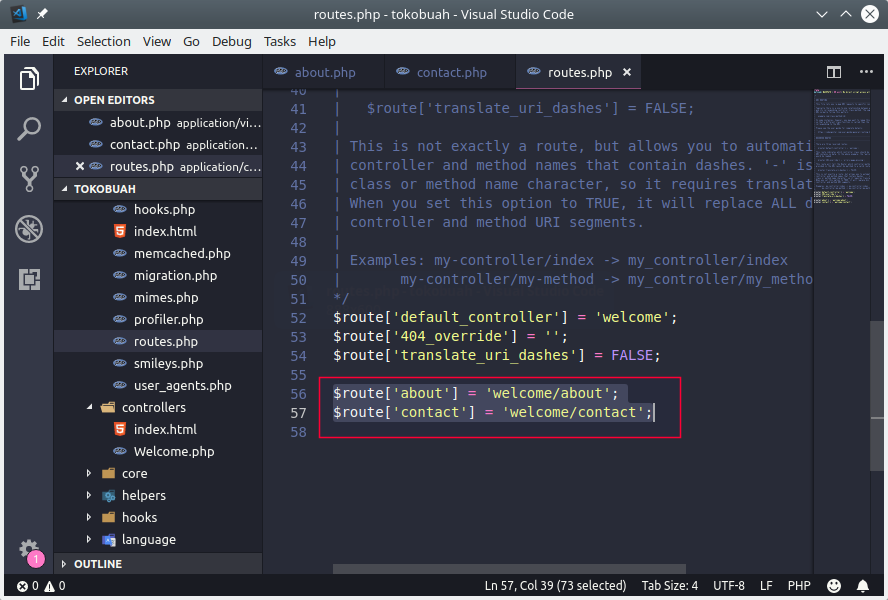Close the routes.php editor tab

point(627,72)
